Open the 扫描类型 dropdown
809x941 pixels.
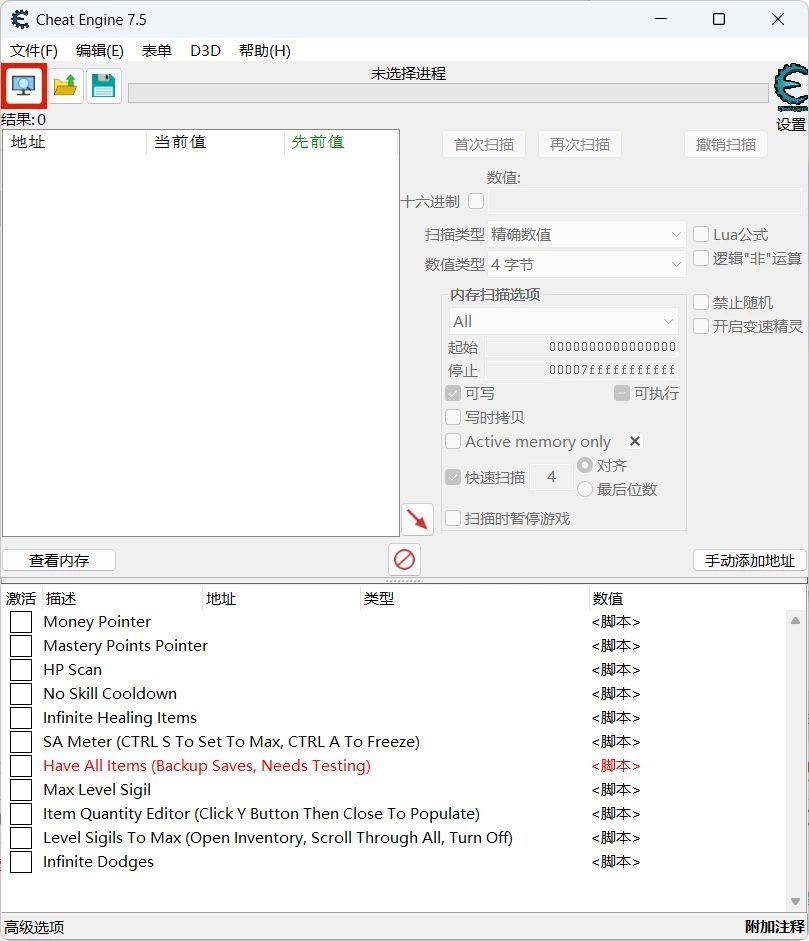(x=586, y=234)
